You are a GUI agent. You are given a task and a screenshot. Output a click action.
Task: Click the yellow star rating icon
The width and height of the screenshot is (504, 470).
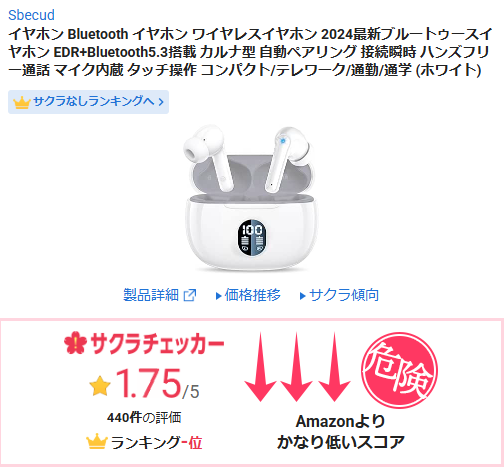tap(100, 386)
